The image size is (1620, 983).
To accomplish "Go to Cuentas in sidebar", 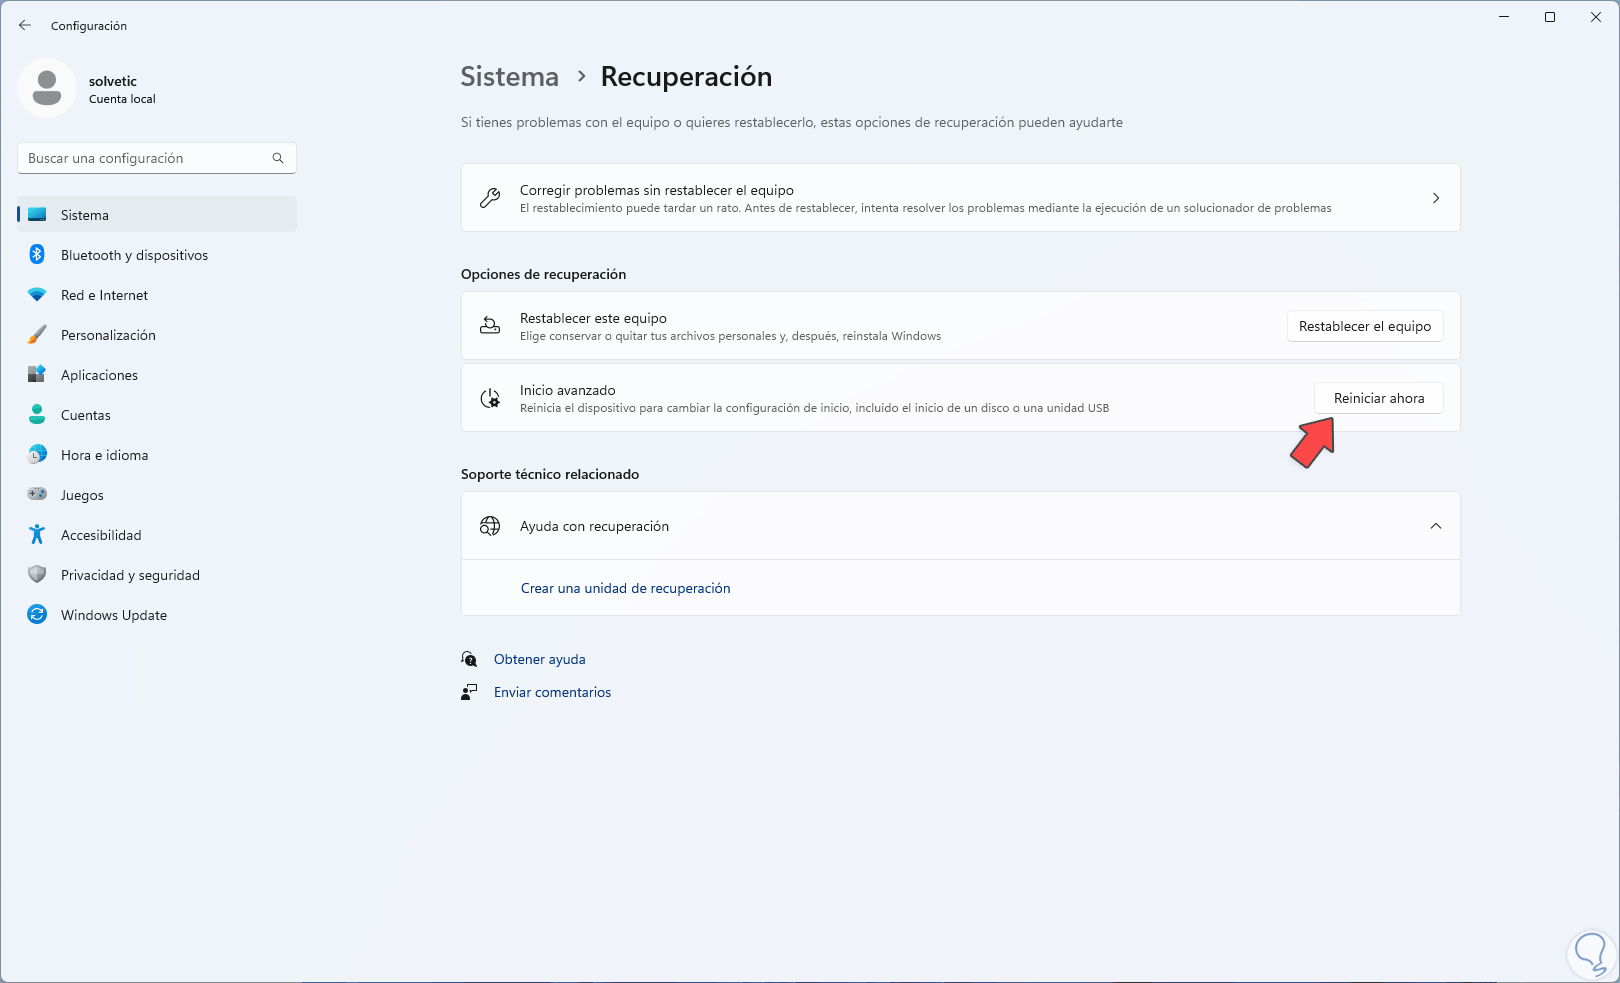I will tap(86, 415).
